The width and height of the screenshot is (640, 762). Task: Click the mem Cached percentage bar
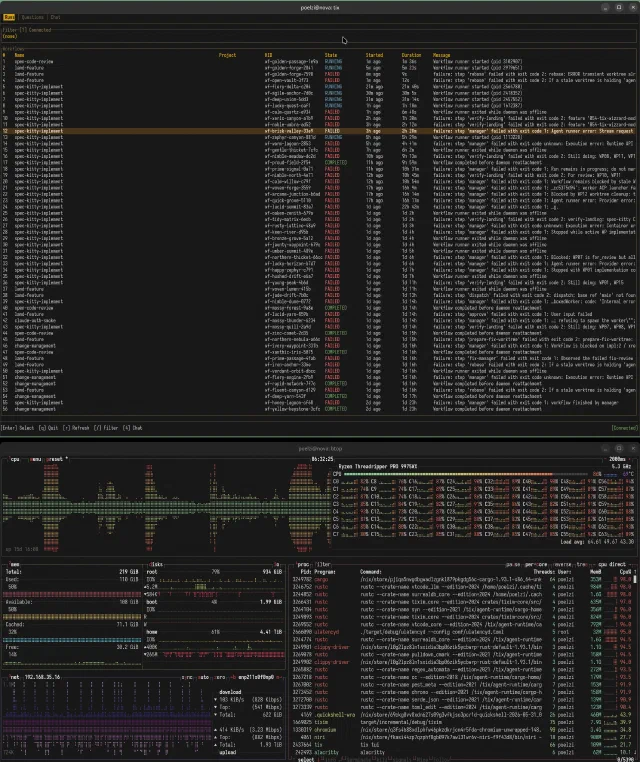click(72, 640)
